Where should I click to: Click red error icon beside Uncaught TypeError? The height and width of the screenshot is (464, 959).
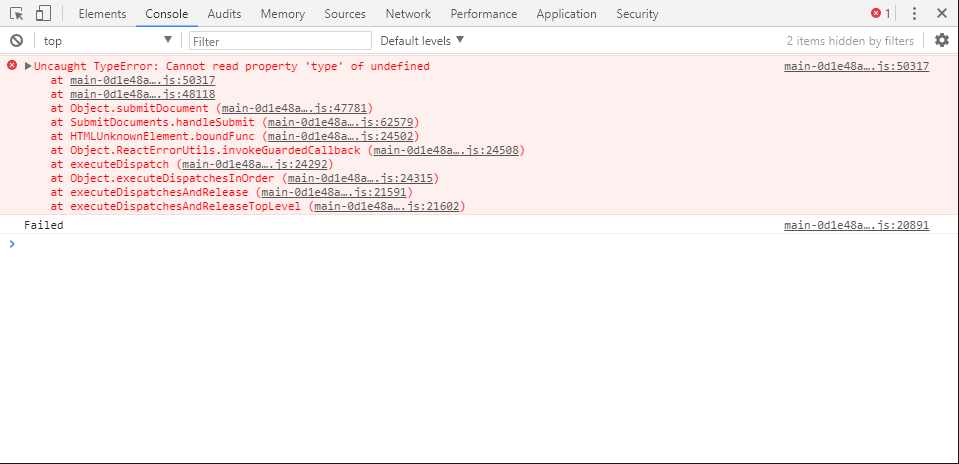pyautogui.click(x=12, y=65)
